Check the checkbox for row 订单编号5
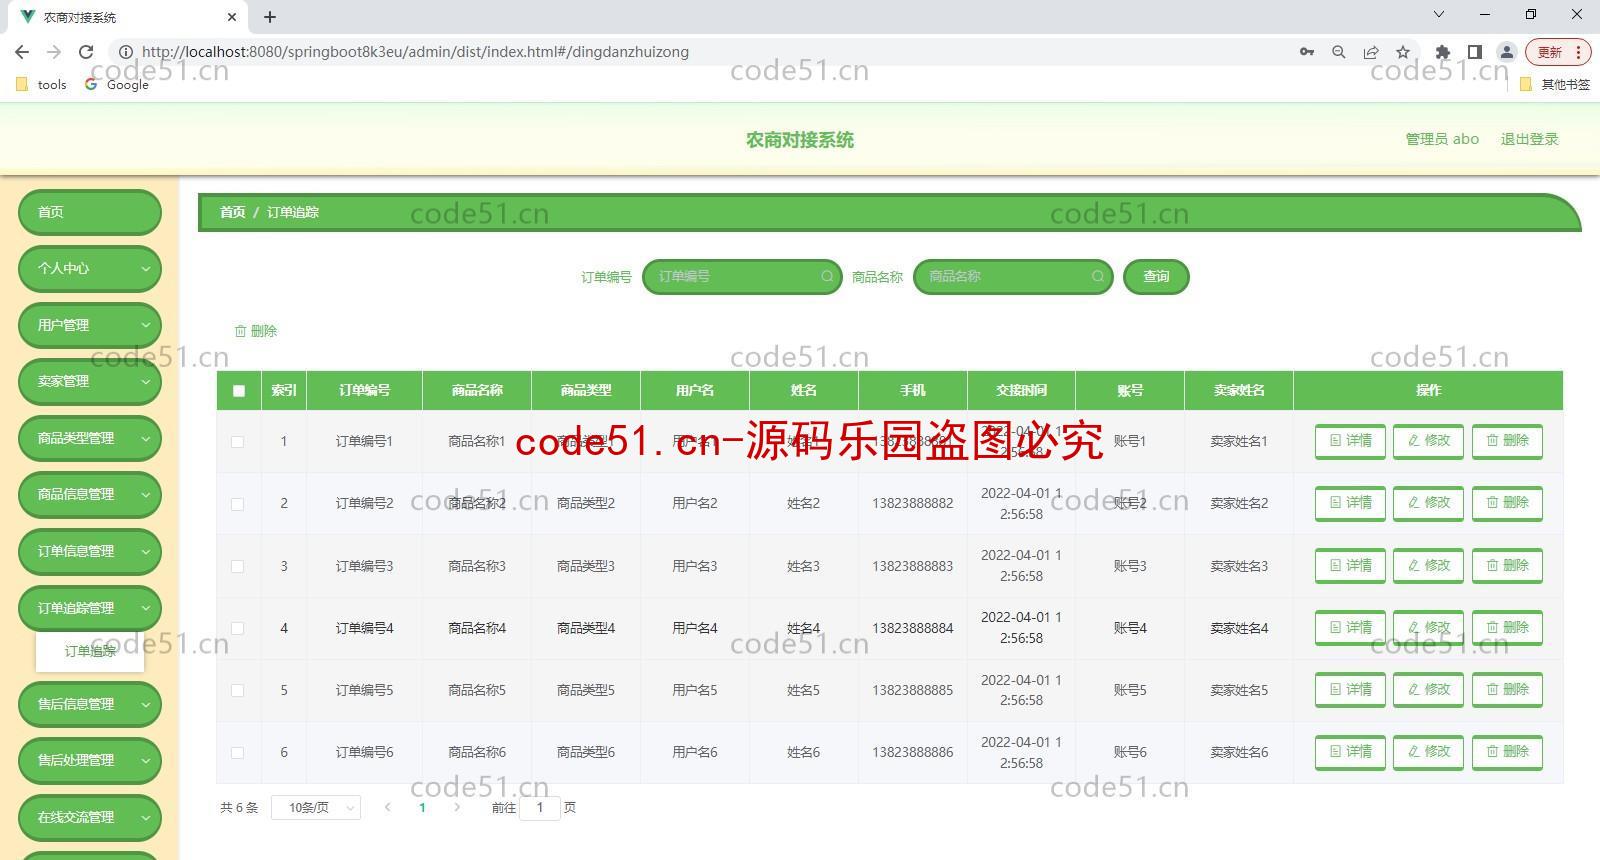Screen dimensions: 1600x860 point(237,690)
